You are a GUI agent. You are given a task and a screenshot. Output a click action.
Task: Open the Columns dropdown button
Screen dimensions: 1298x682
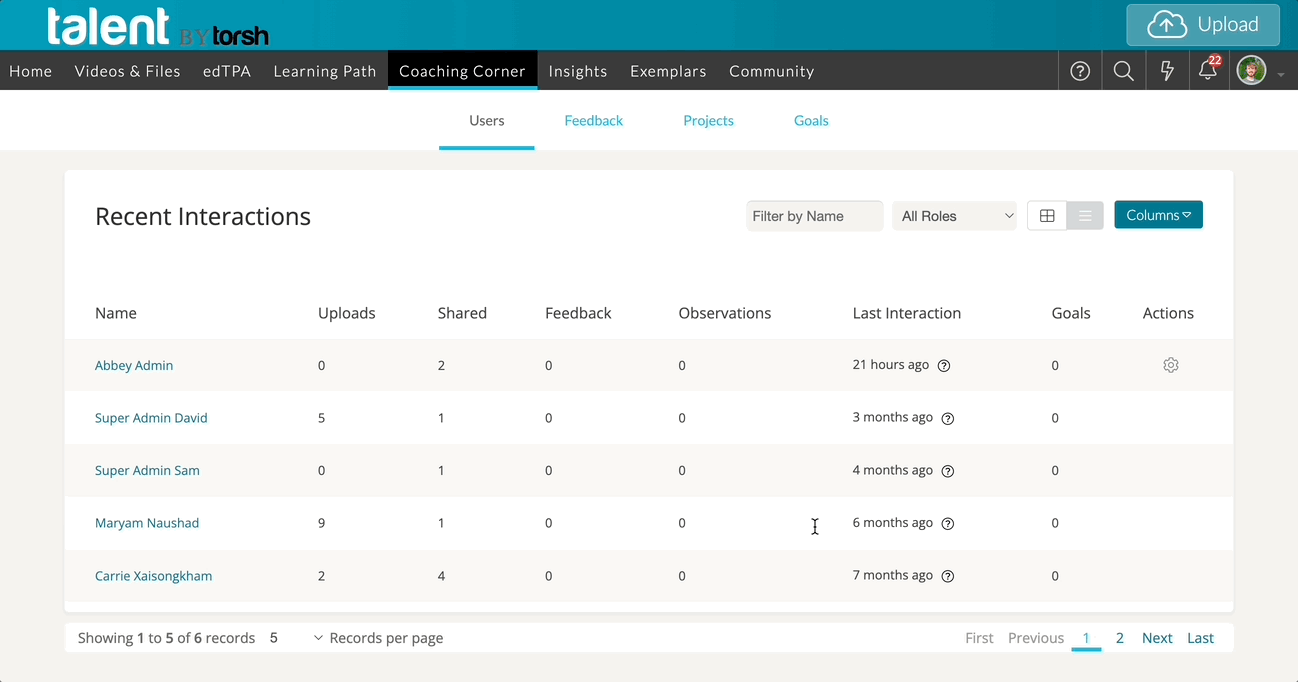1158,215
